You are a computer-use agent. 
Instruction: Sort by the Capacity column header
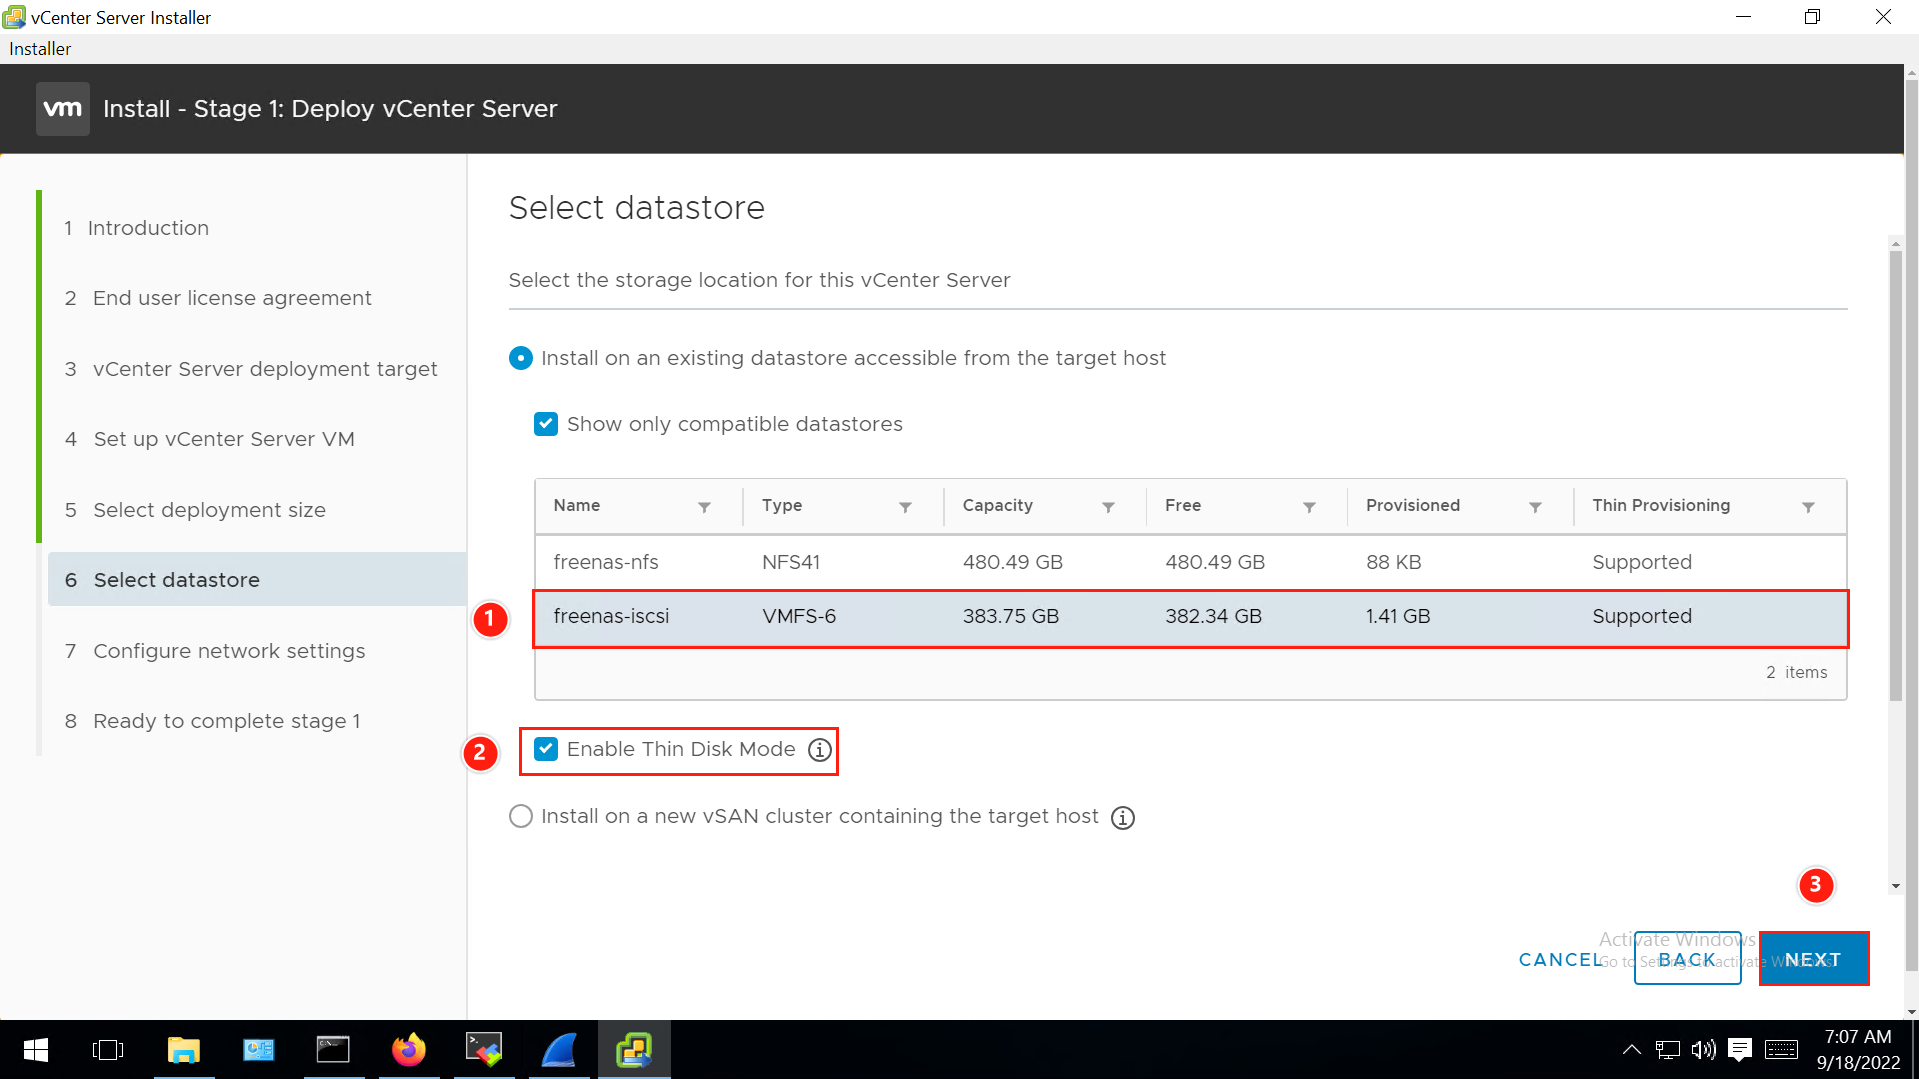pyautogui.click(x=997, y=506)
